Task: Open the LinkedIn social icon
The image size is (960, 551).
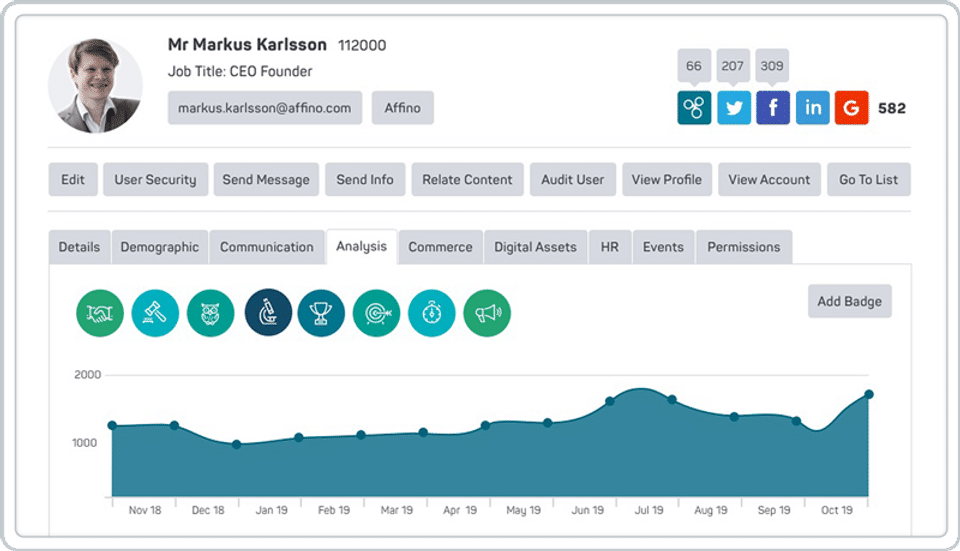Action: click(812, 108)
